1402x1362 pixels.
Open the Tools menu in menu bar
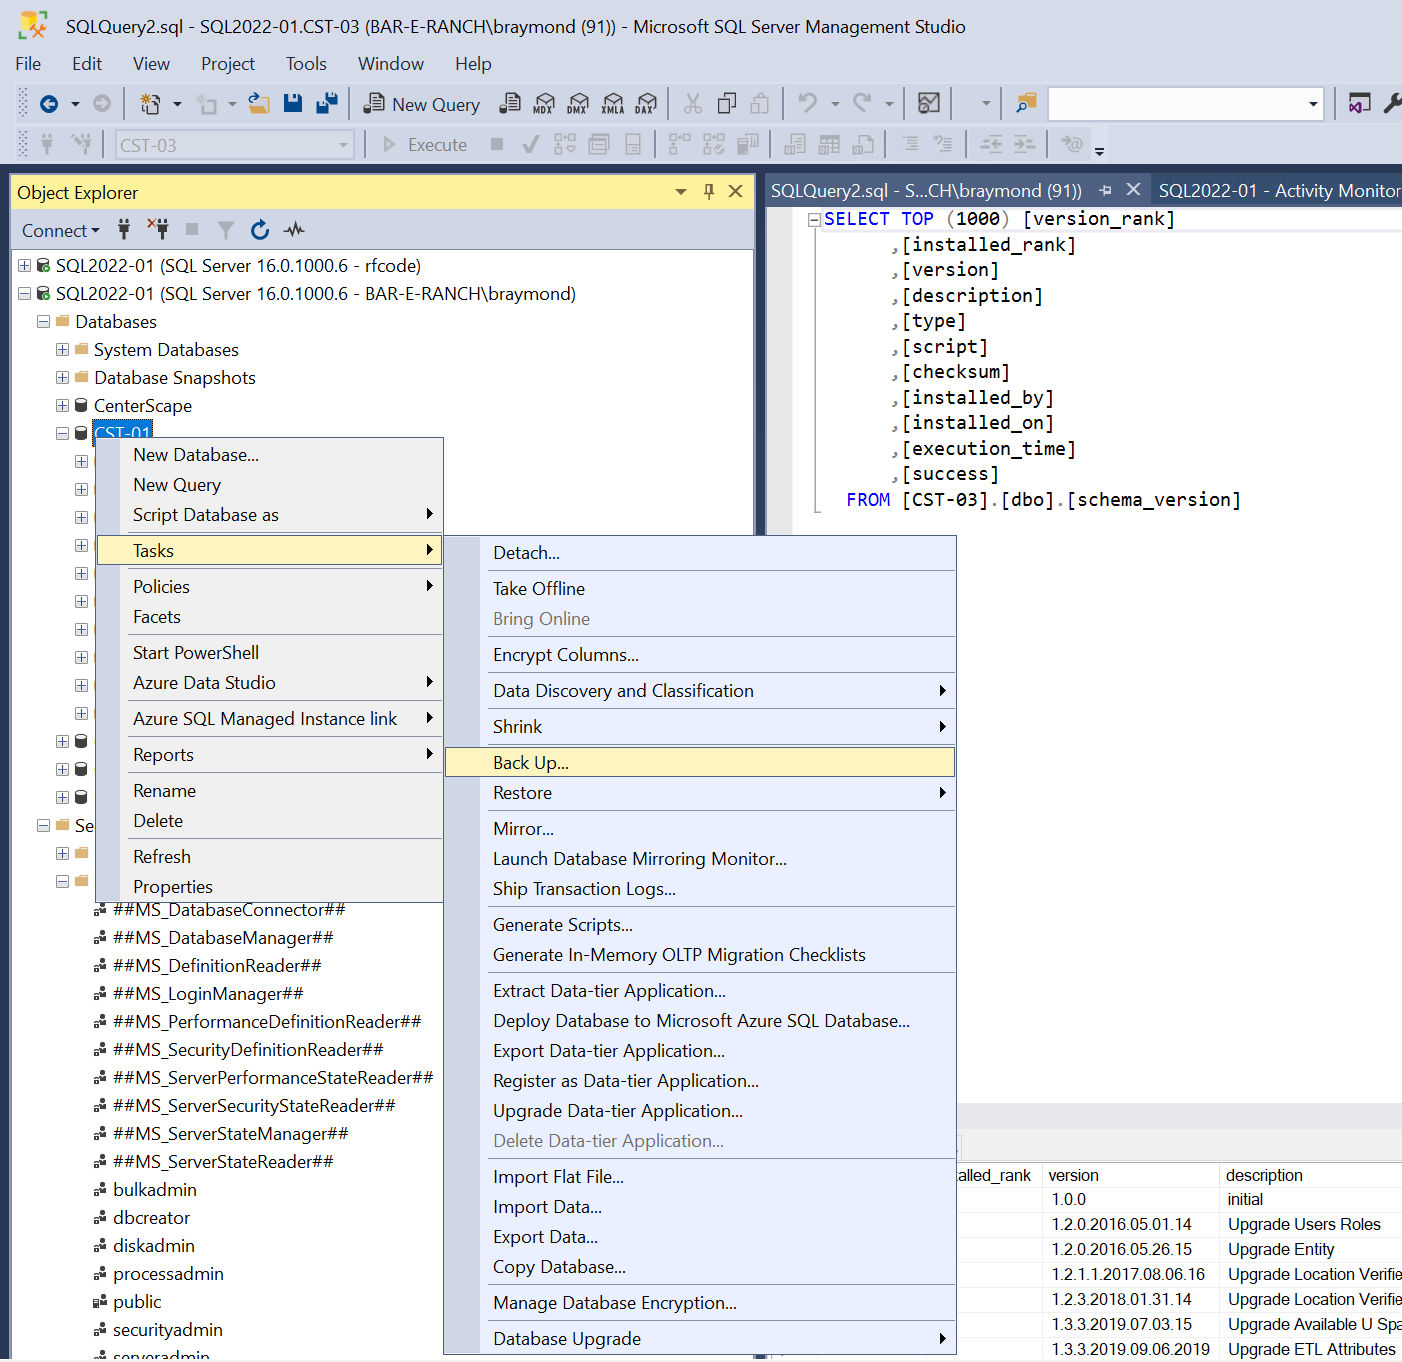[x=306, y=64]
